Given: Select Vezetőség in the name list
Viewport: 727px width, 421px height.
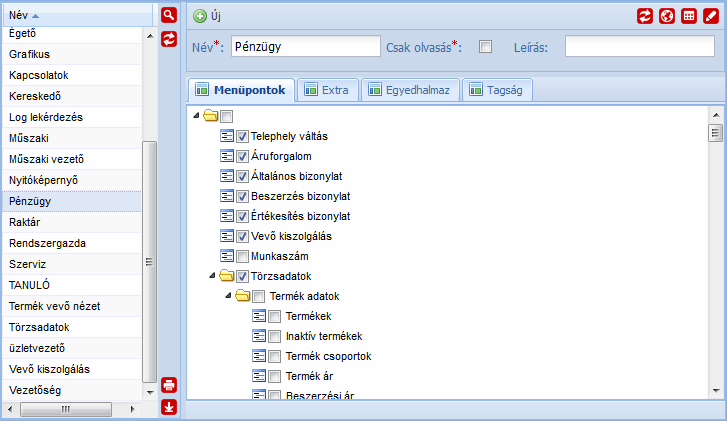Looking at the screenshot, I should click(x=72, y=390).
